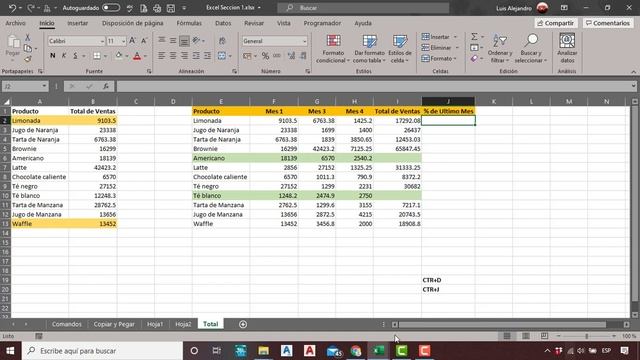Select the Total de Ventas header cell I1
The height and width of the screenshot is (360, 640).
click(x=397, y=111)
